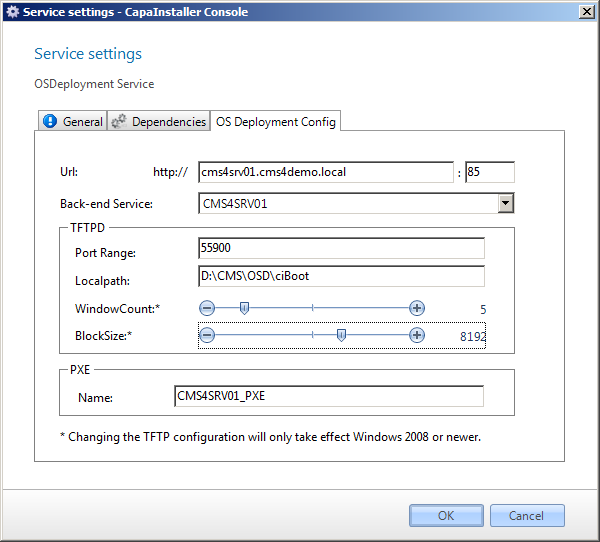Click the Localpath field with D:\CMS\OSD\ciBoot
This screenshot has width=600, height=542.
point(341,276)
